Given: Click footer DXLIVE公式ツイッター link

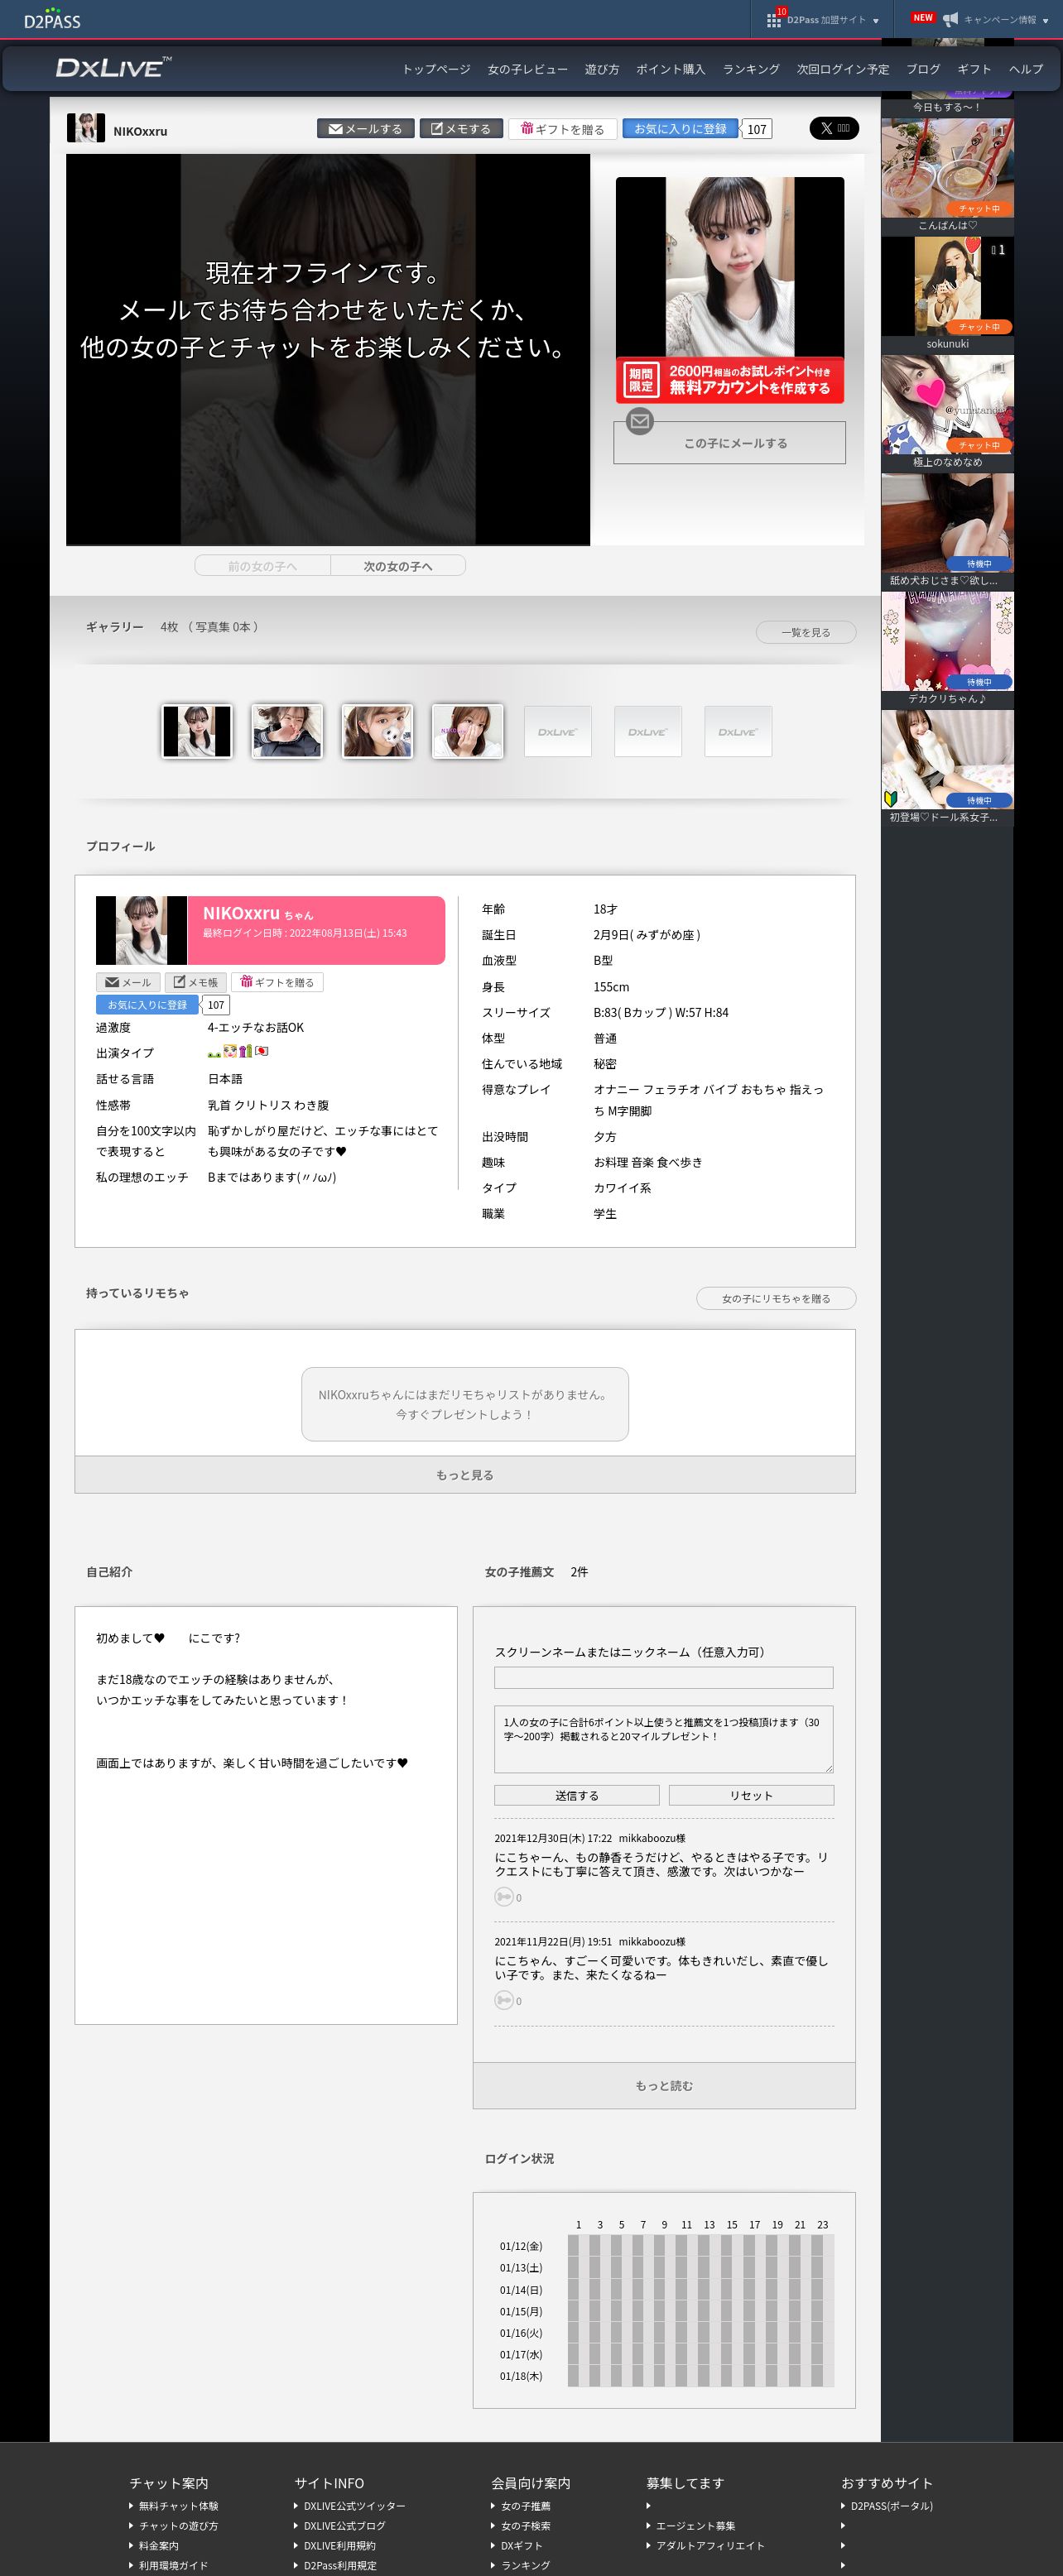Looking at the screenshot, I should (x=355, y=2506).
